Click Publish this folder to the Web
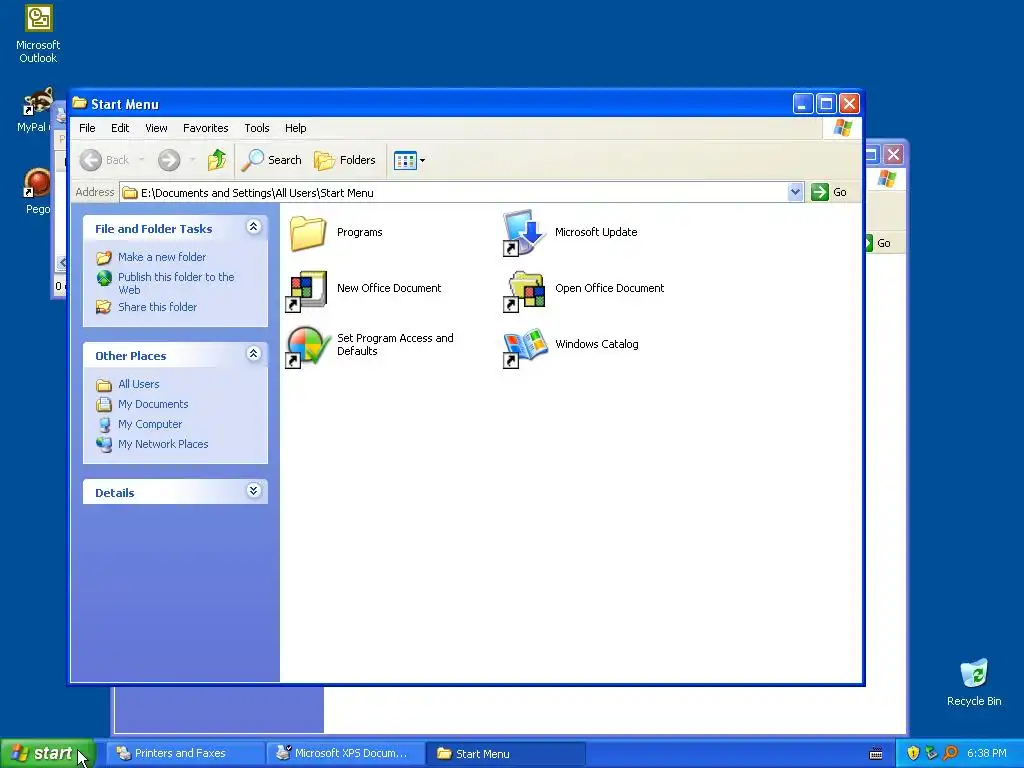1024x768 pixels. coord(176,283)
